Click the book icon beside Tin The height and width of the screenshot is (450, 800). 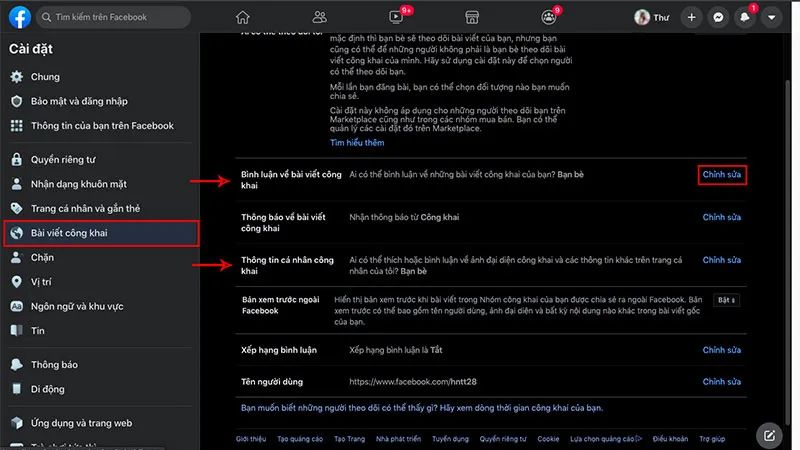pos(17,331)
